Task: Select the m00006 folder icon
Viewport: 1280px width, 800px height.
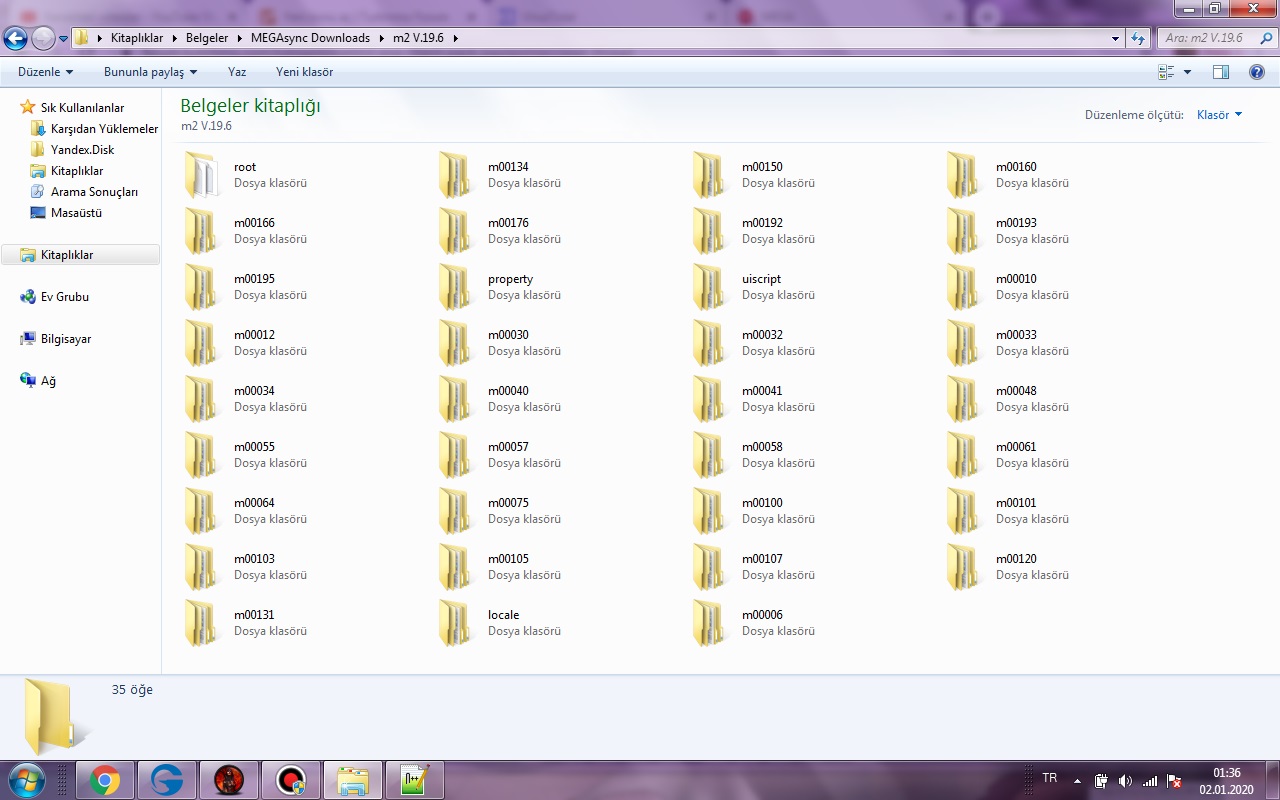Action: [709, 623]
